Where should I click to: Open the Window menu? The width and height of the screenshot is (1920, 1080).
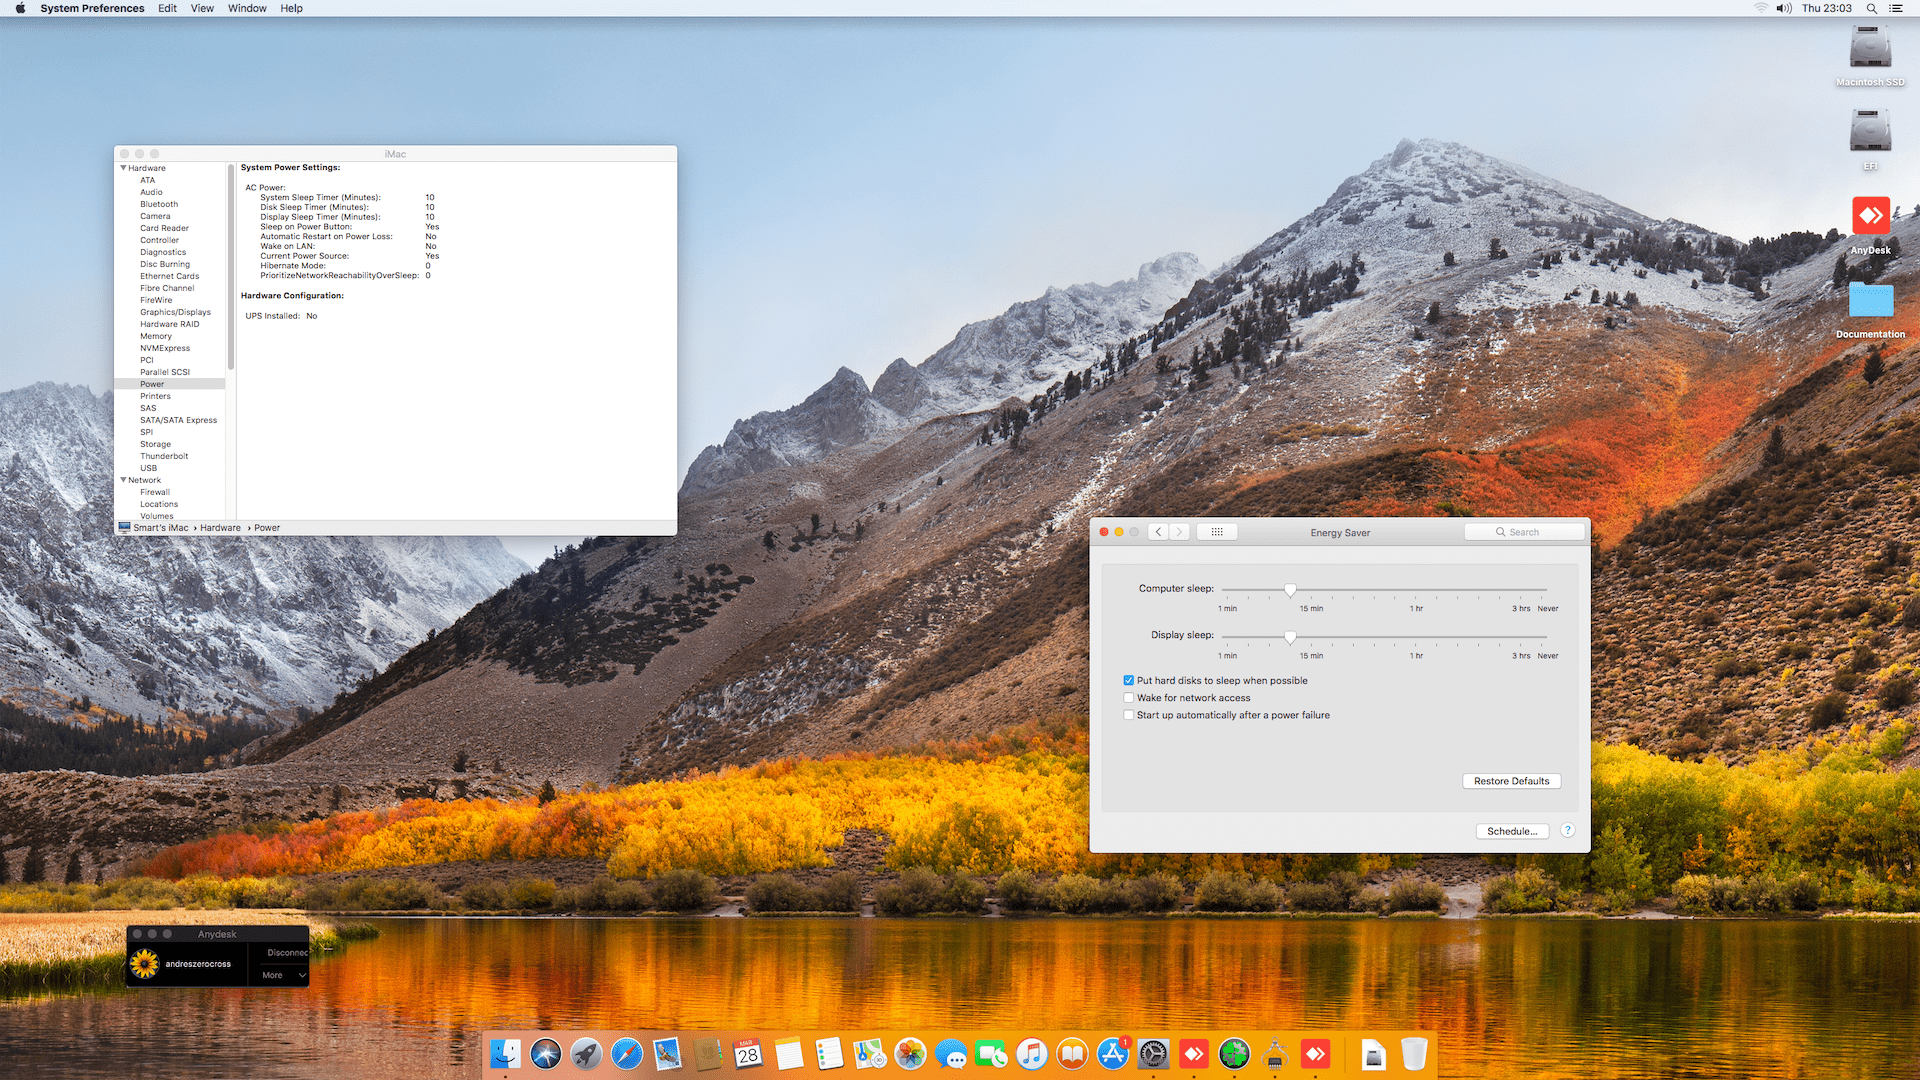pos(246,8)
